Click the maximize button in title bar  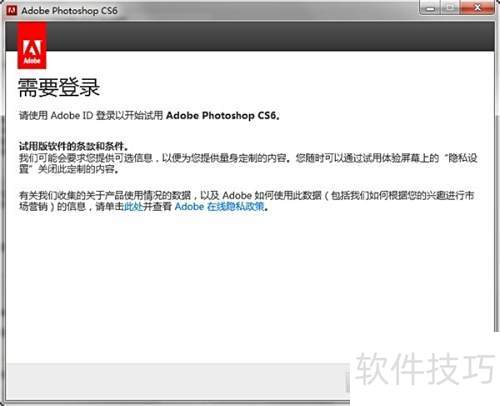[451, 8]
